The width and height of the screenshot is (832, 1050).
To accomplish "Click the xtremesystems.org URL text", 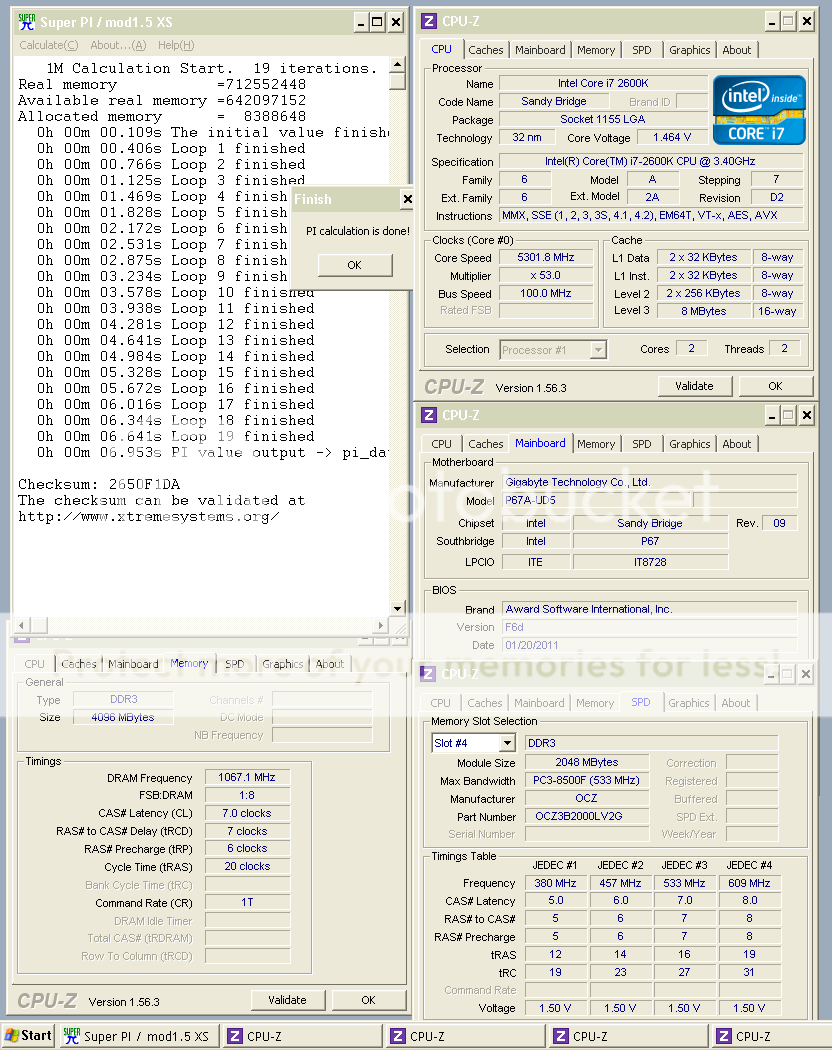I will coord(149,517).
